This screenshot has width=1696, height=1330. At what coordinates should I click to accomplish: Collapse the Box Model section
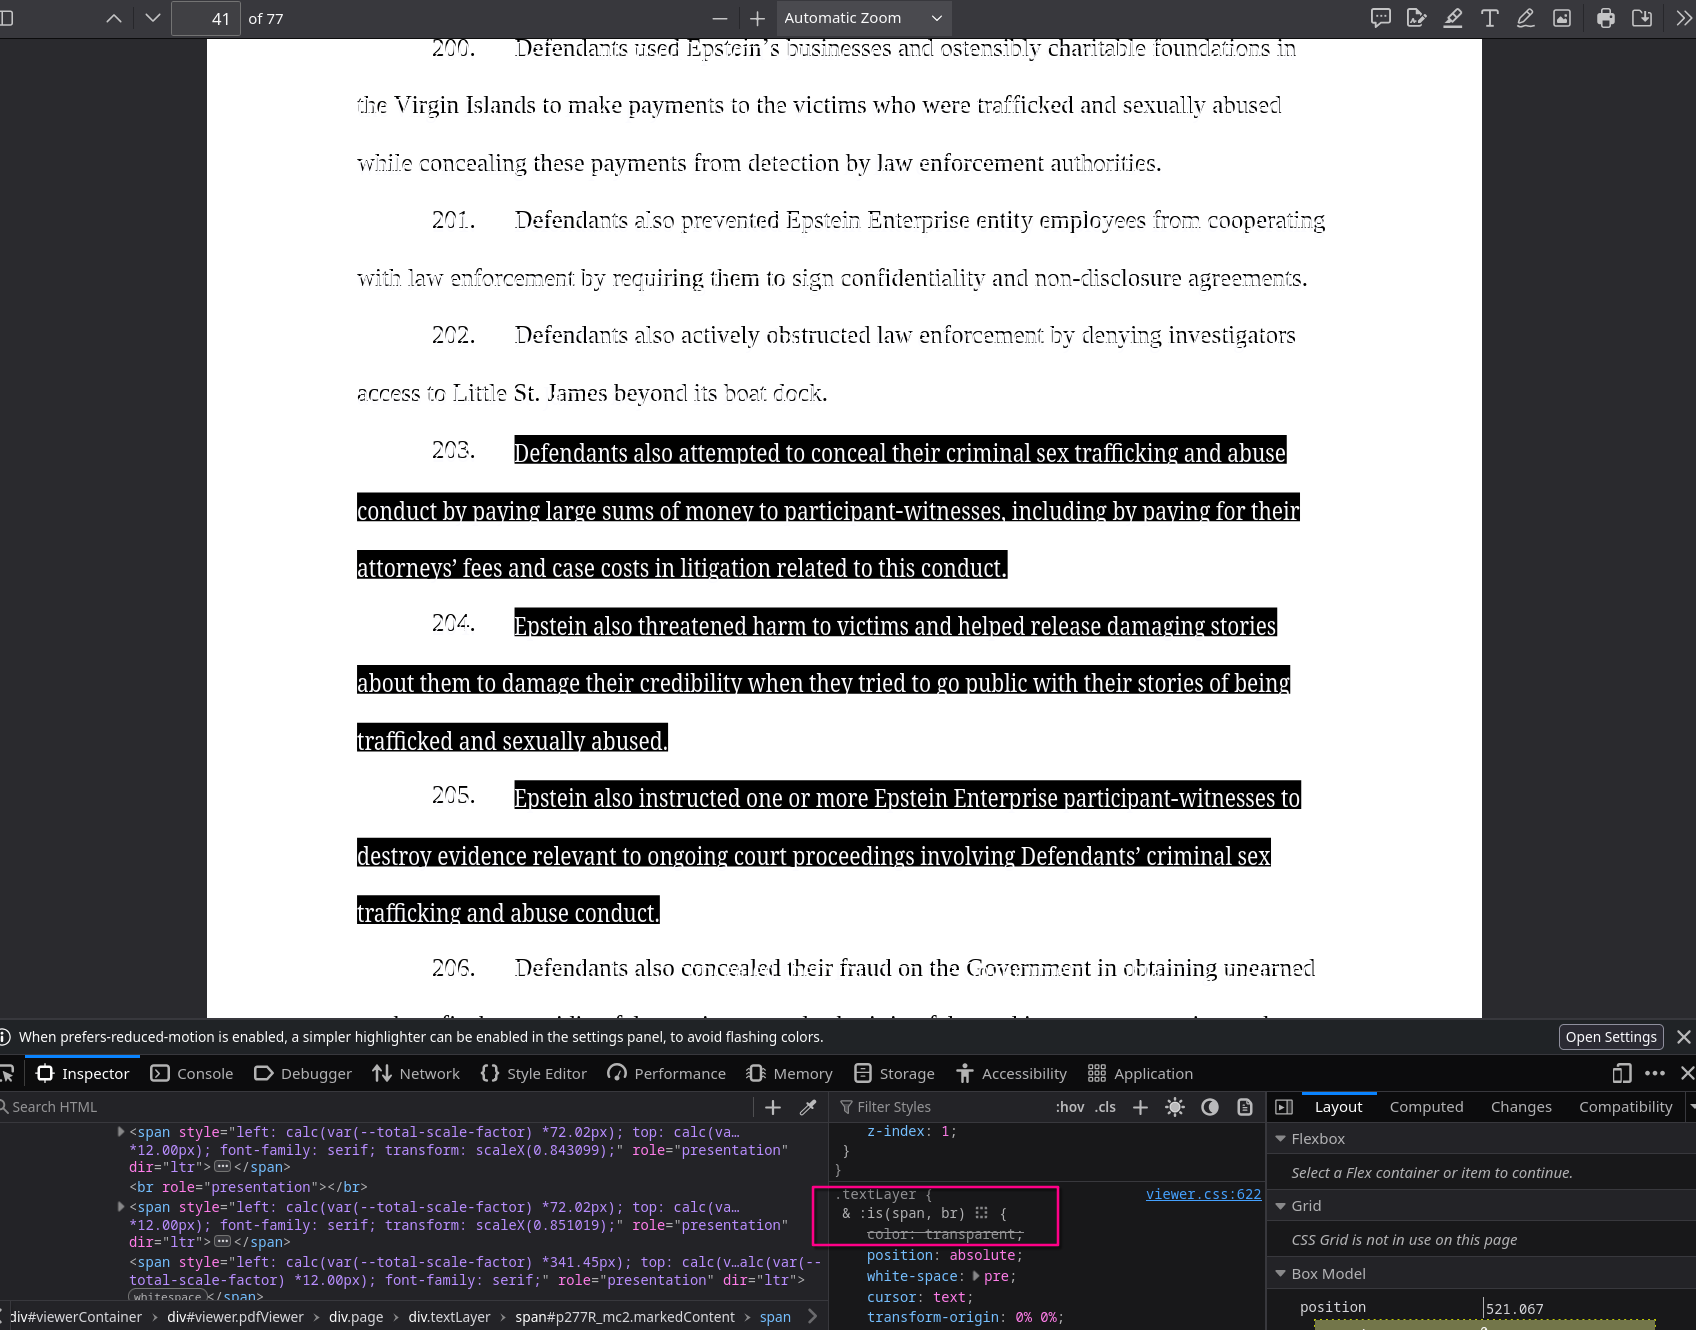(1280, 1274)
